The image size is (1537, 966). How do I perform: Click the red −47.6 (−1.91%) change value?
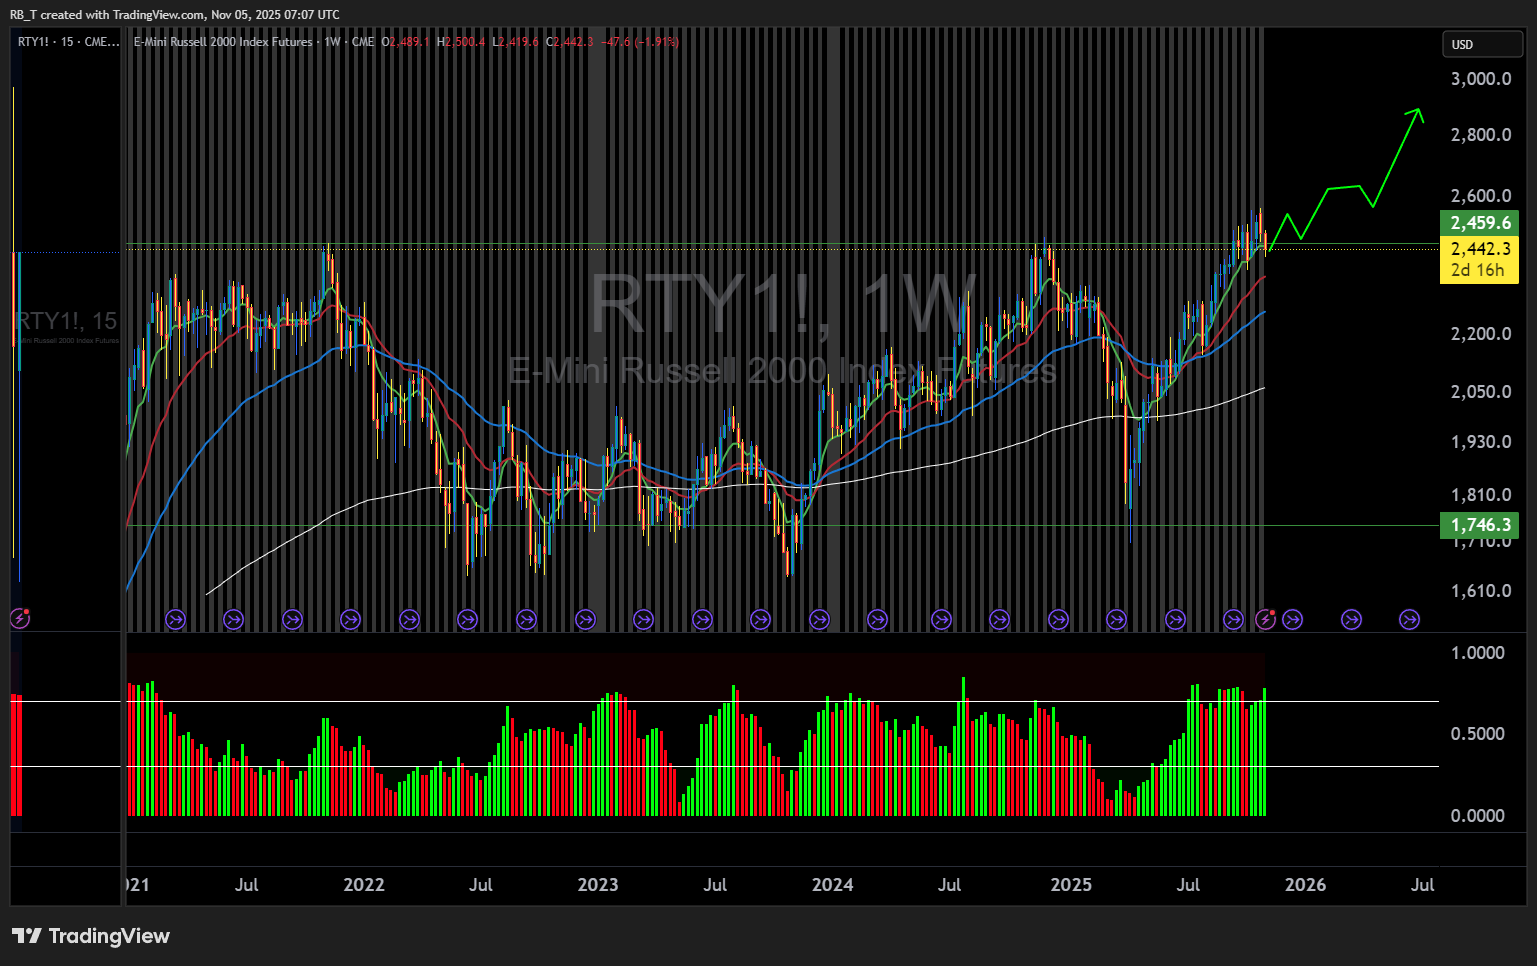640,42
